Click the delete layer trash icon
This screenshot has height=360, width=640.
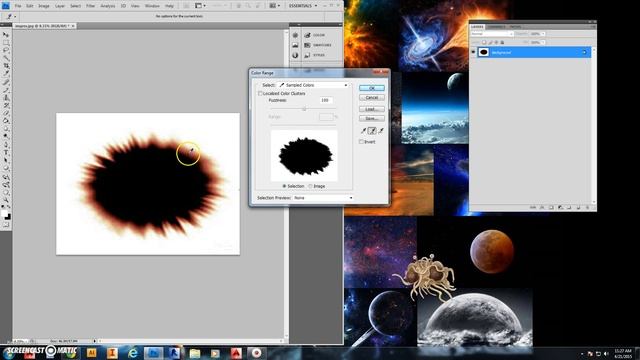[587, 207]
